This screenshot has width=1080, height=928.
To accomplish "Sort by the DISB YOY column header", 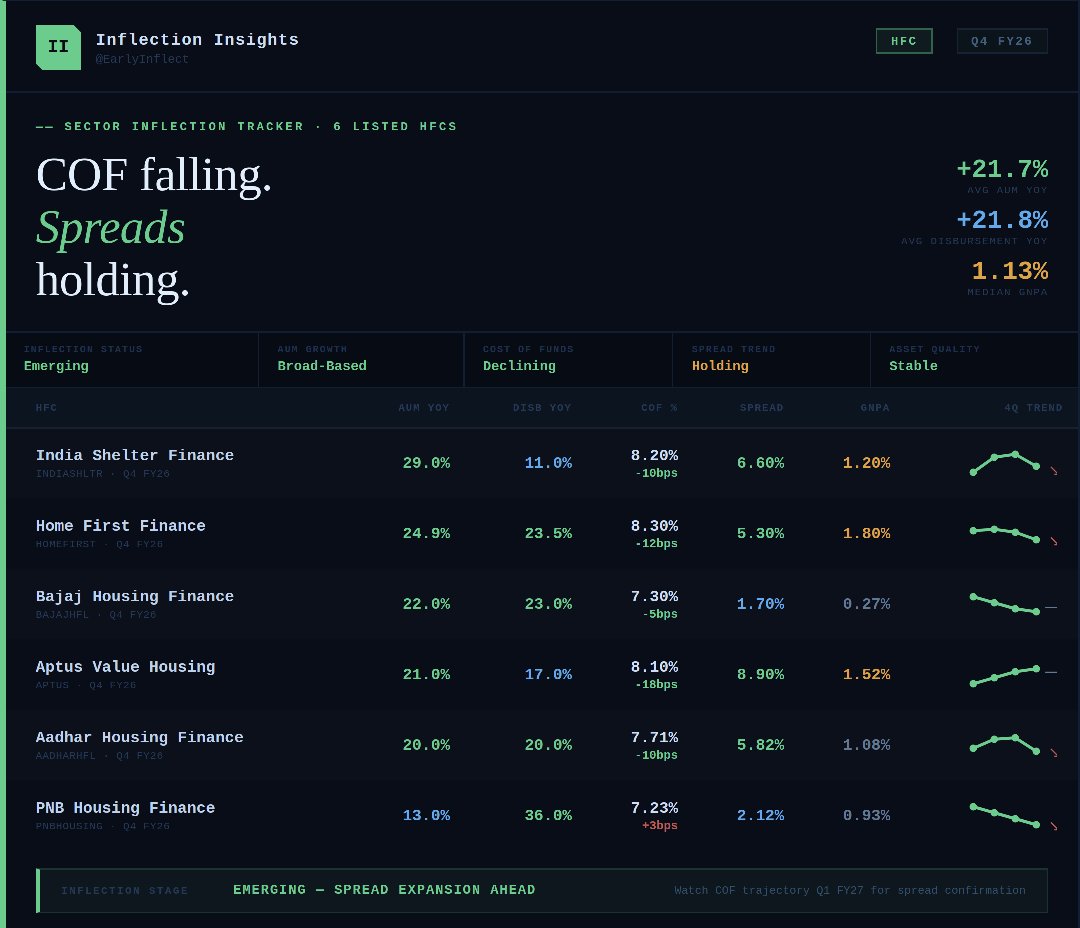I will [x=542, y=408].
